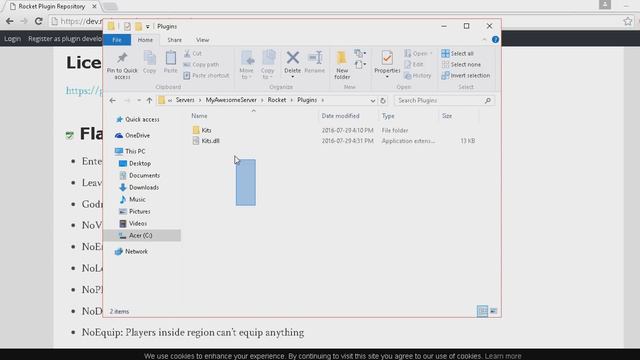
Task: Select This PC in navigation pane
Action: (130, 151)
